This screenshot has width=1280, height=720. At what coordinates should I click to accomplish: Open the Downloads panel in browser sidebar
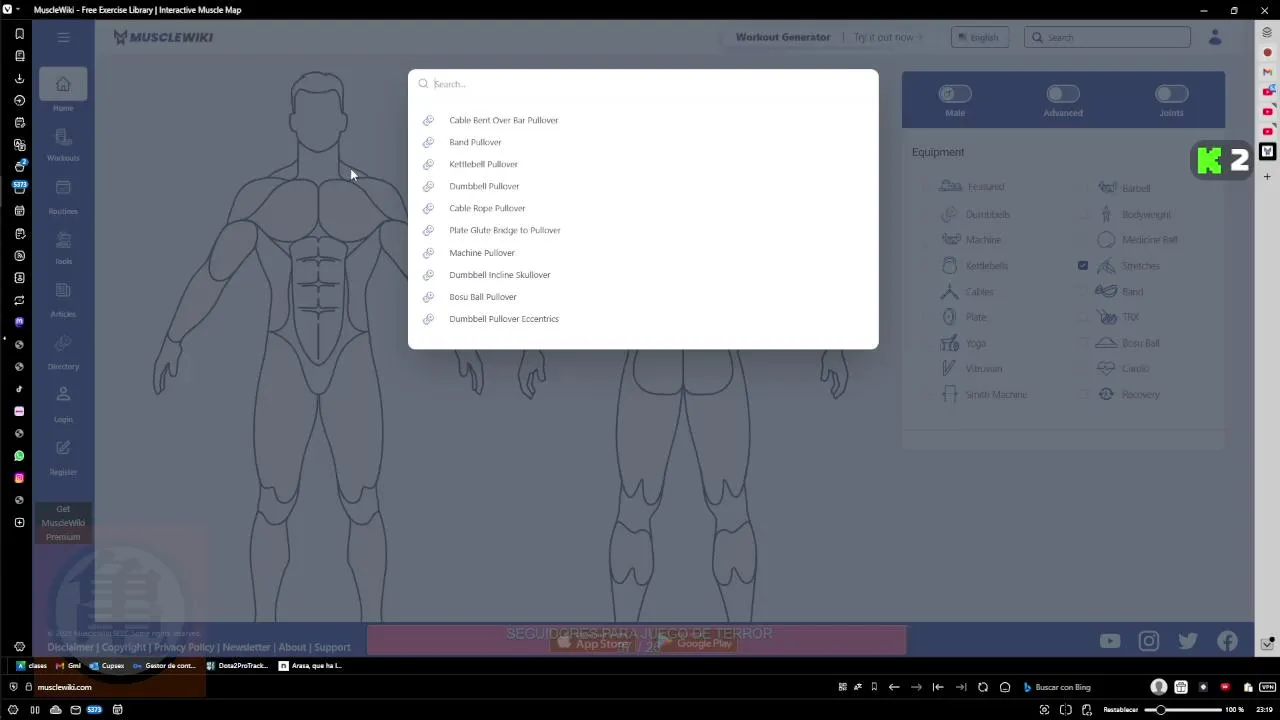click(x=19, y=78)
